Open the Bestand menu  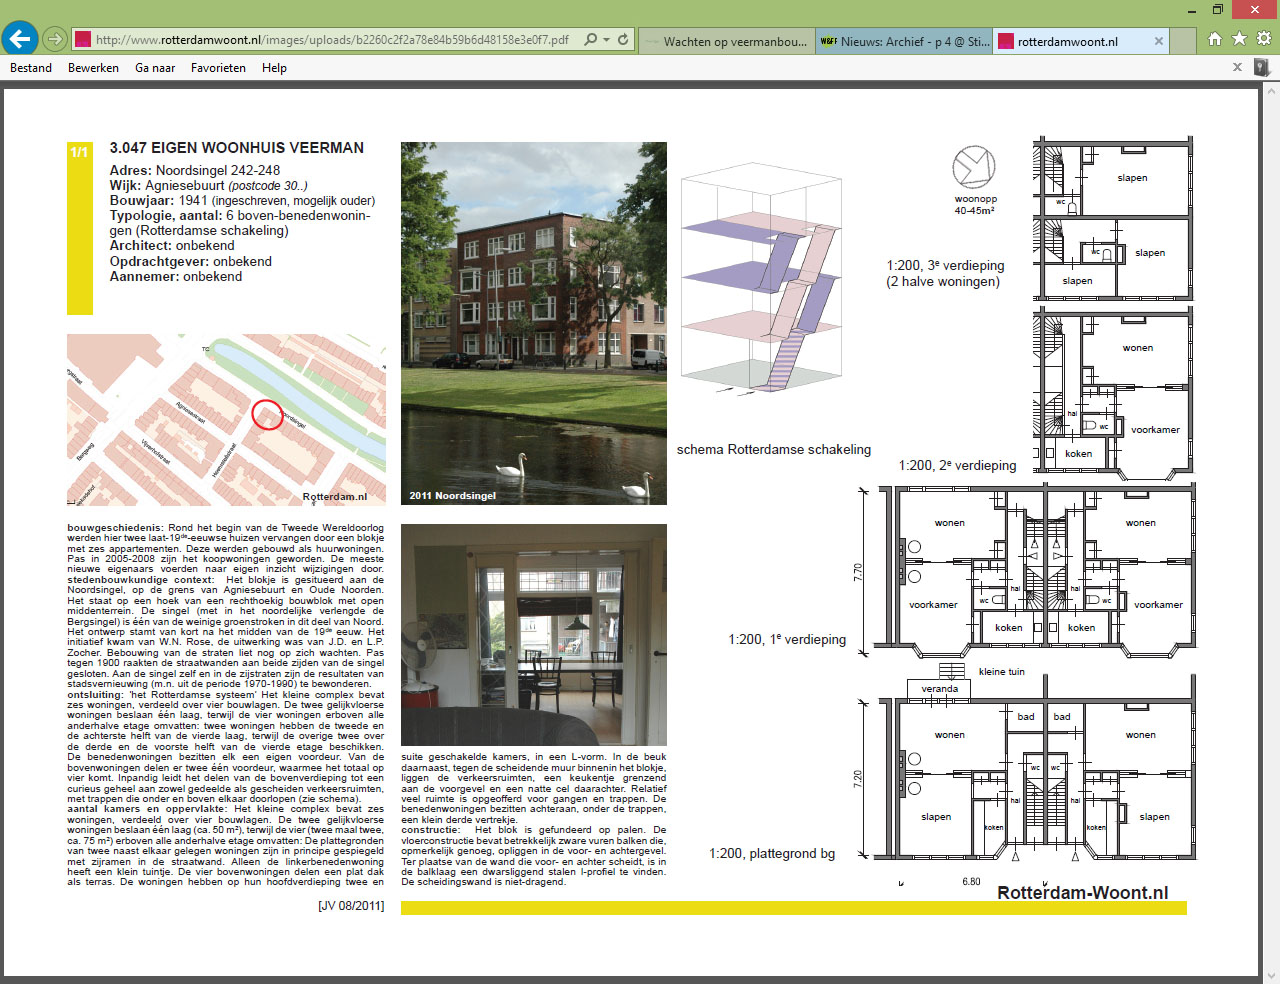(x=31, y=68)
